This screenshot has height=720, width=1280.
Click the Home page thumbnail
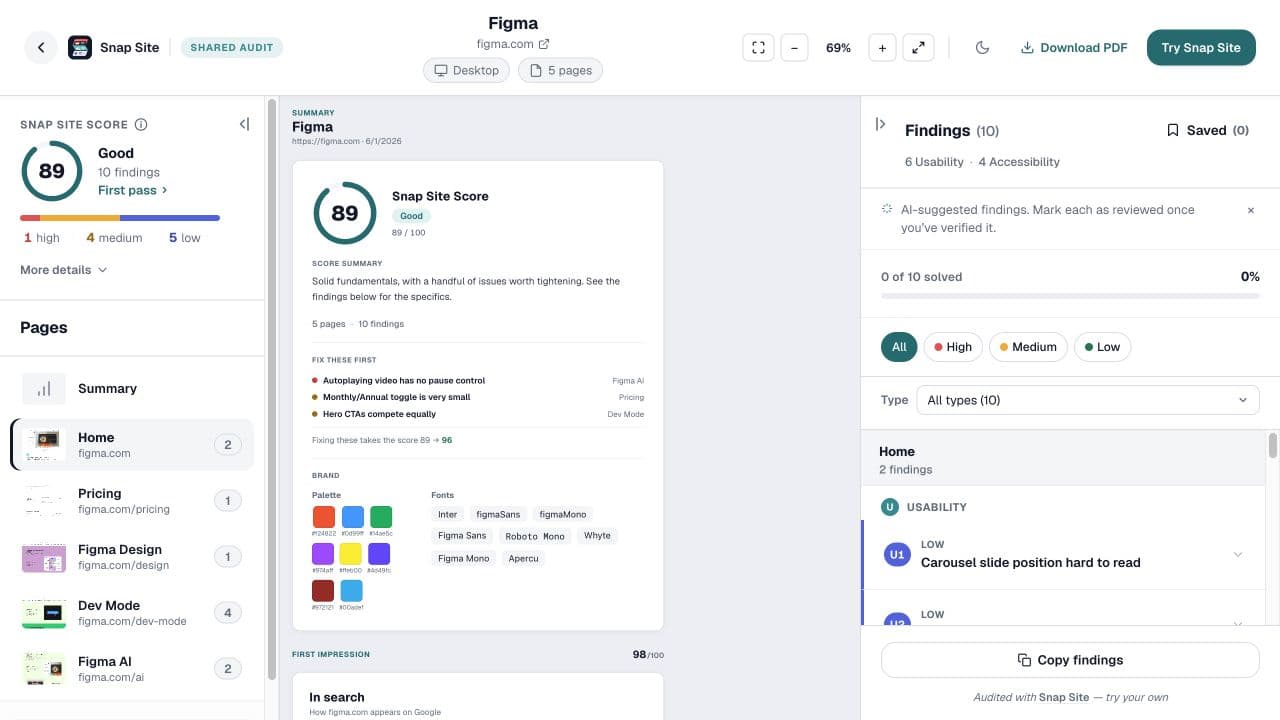[x=44, y=444]
